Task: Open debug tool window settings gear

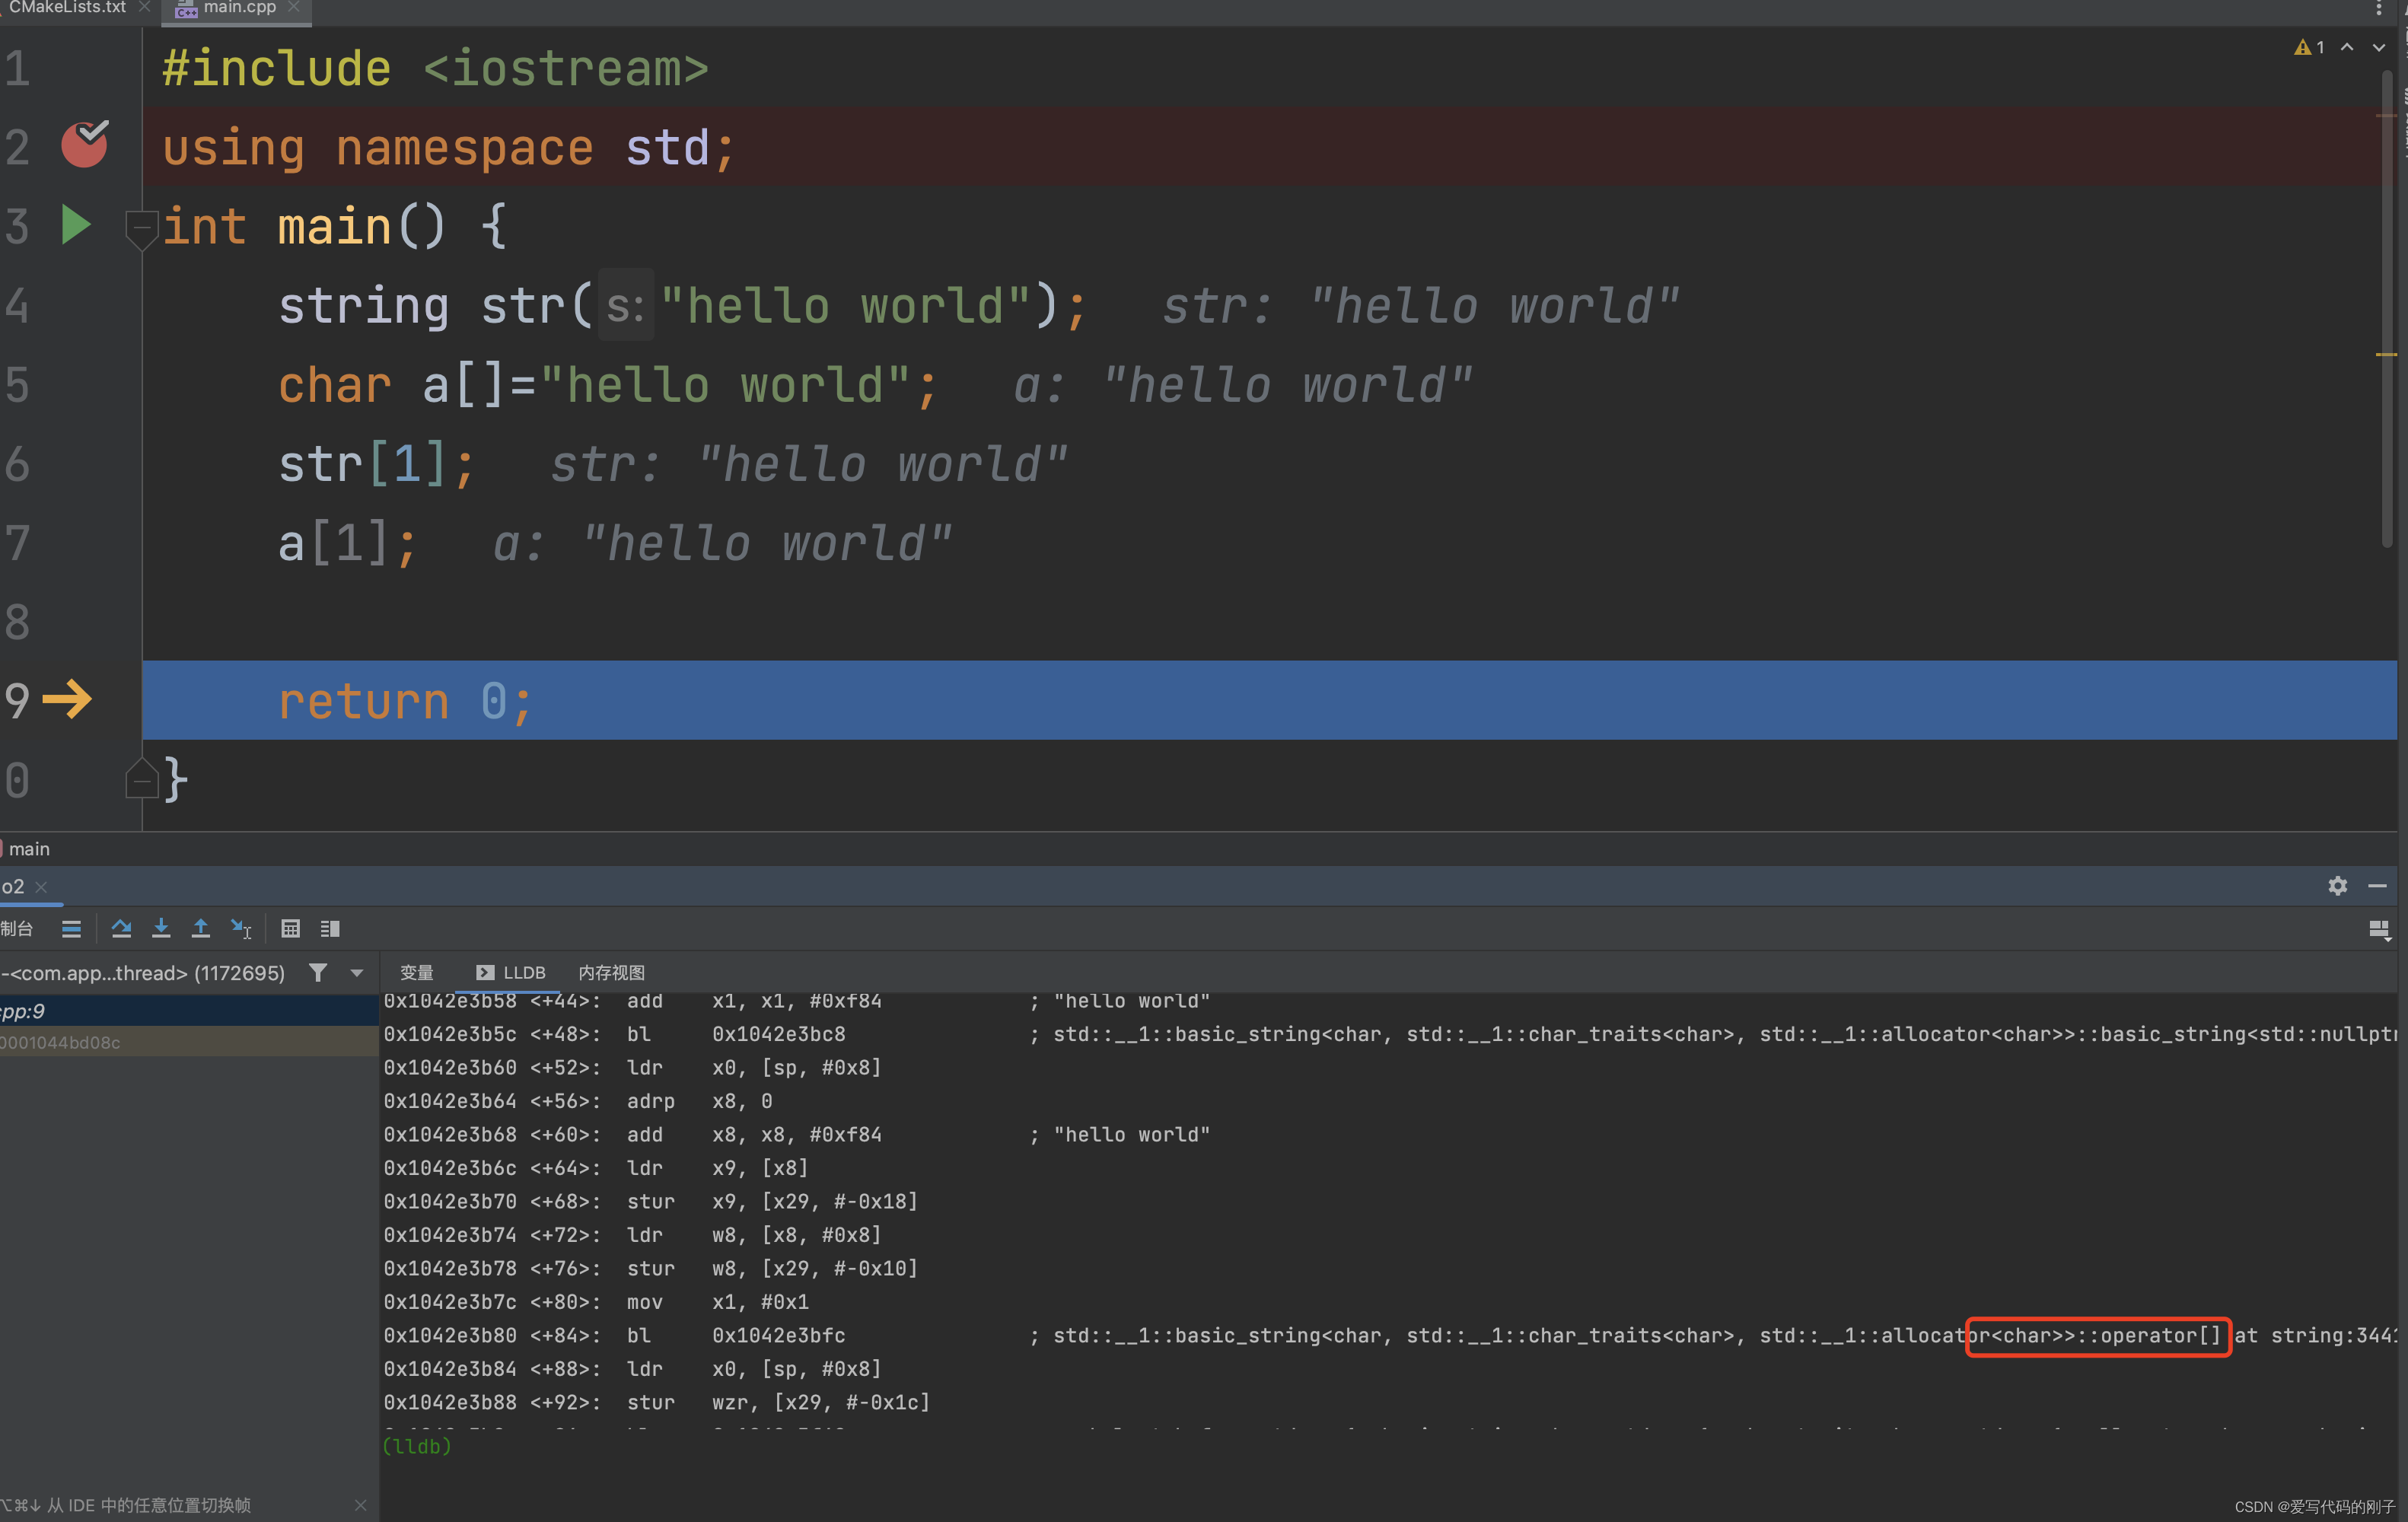Action: (2337, 886)
